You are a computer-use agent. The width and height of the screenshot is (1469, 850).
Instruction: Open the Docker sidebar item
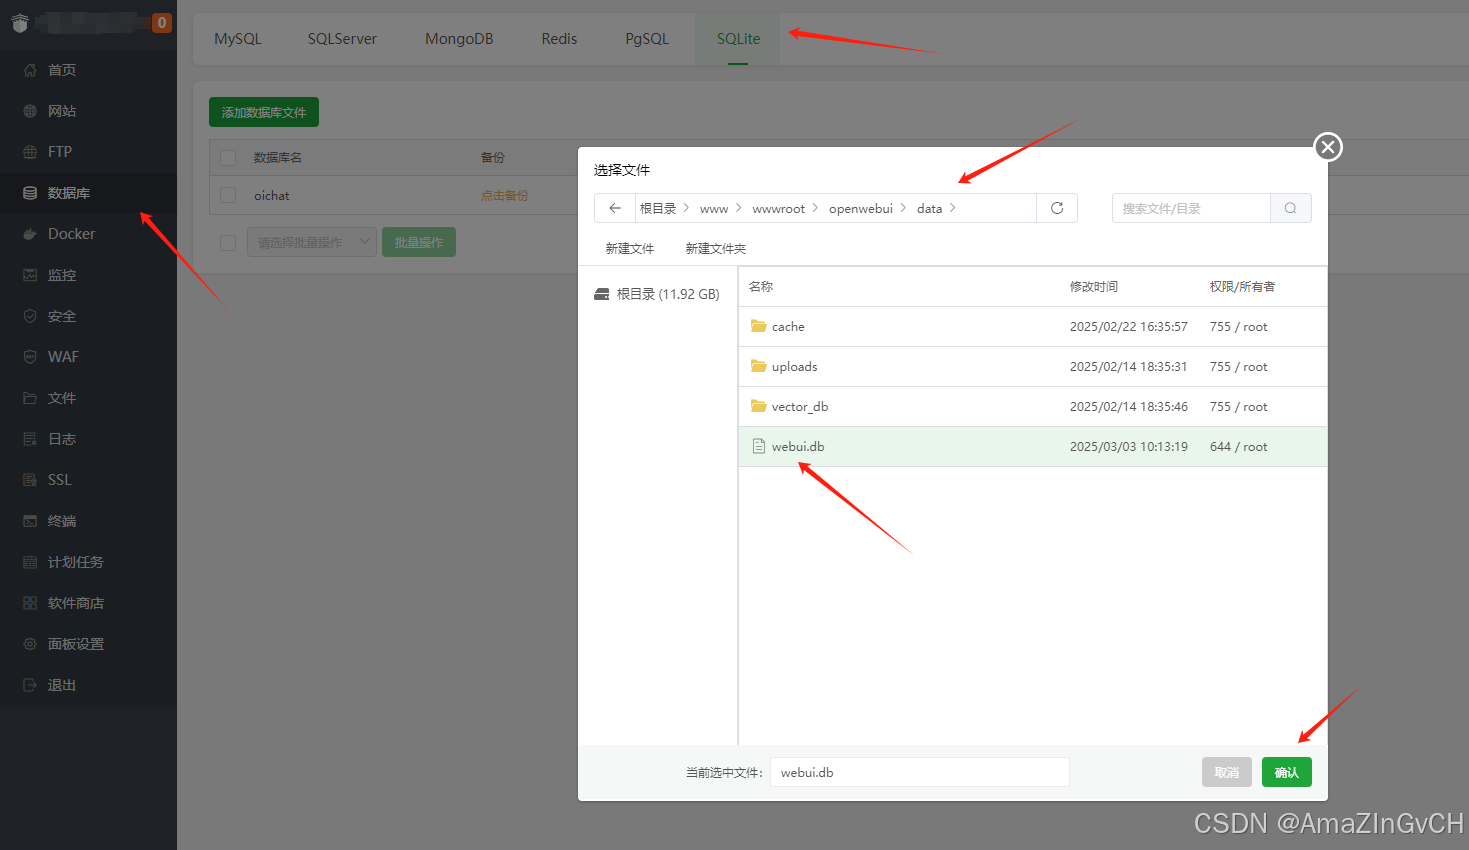click(x=88, y=234)
